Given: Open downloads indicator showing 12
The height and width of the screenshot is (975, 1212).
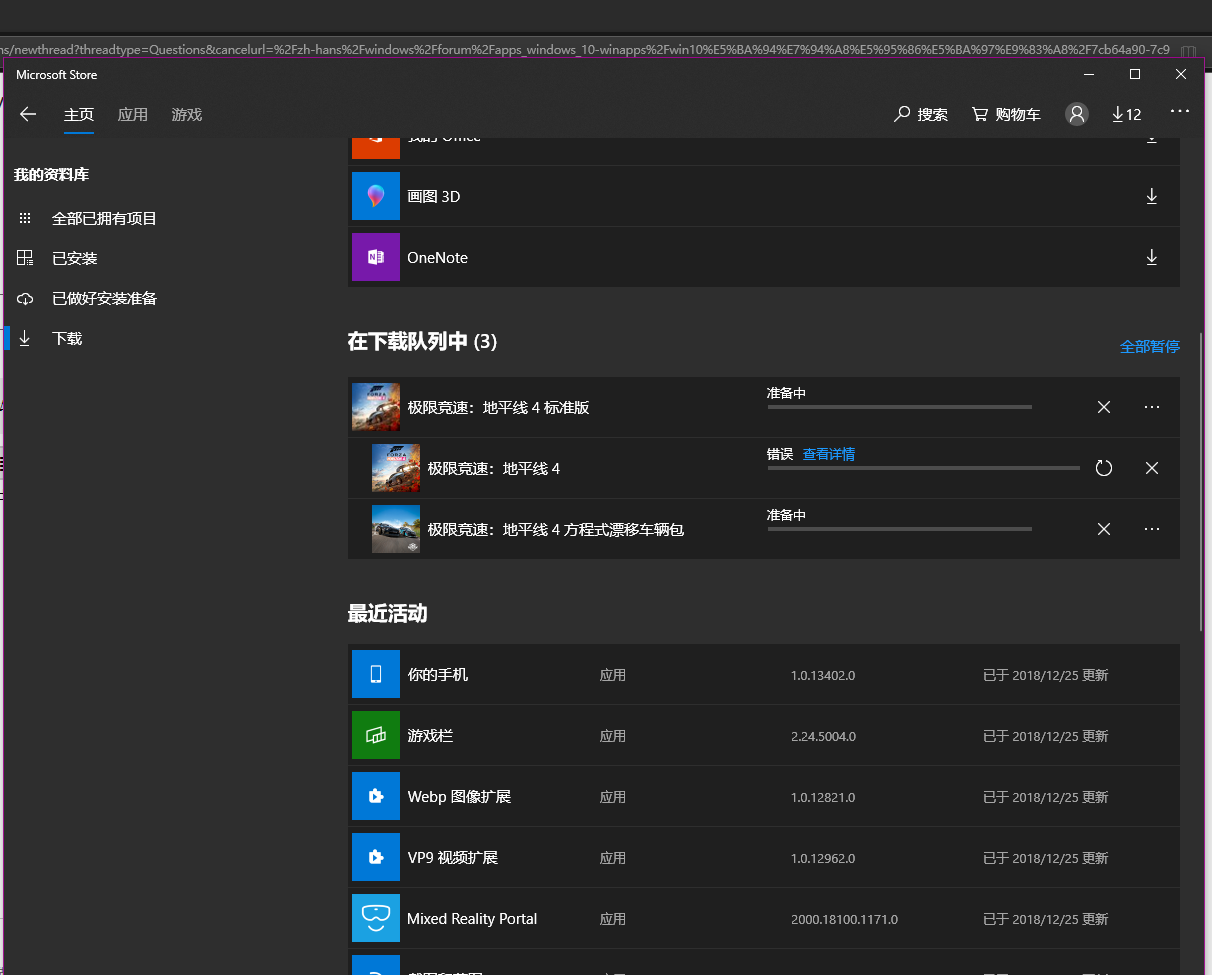Looking at the screenshot, I should [1126, 115].
